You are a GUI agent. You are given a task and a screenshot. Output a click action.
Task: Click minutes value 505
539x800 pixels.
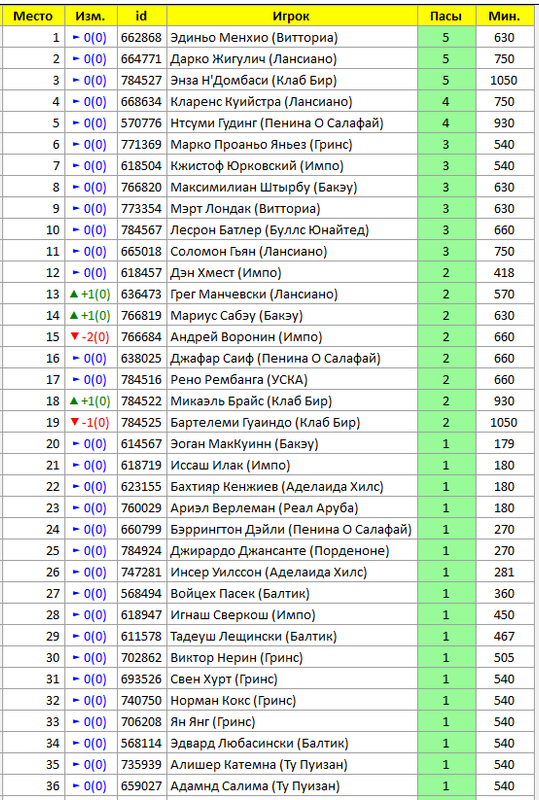[504, 658]
